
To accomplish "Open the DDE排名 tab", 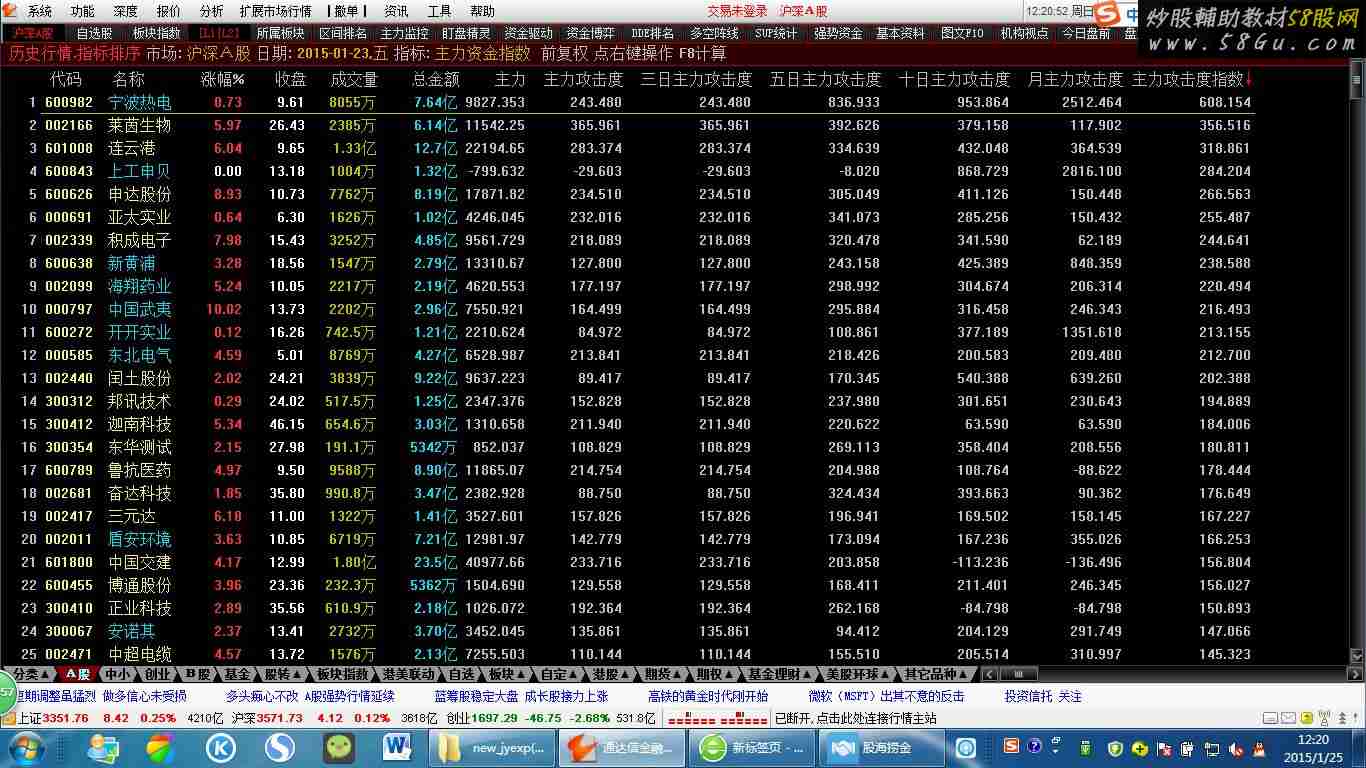I will [653, 33].
